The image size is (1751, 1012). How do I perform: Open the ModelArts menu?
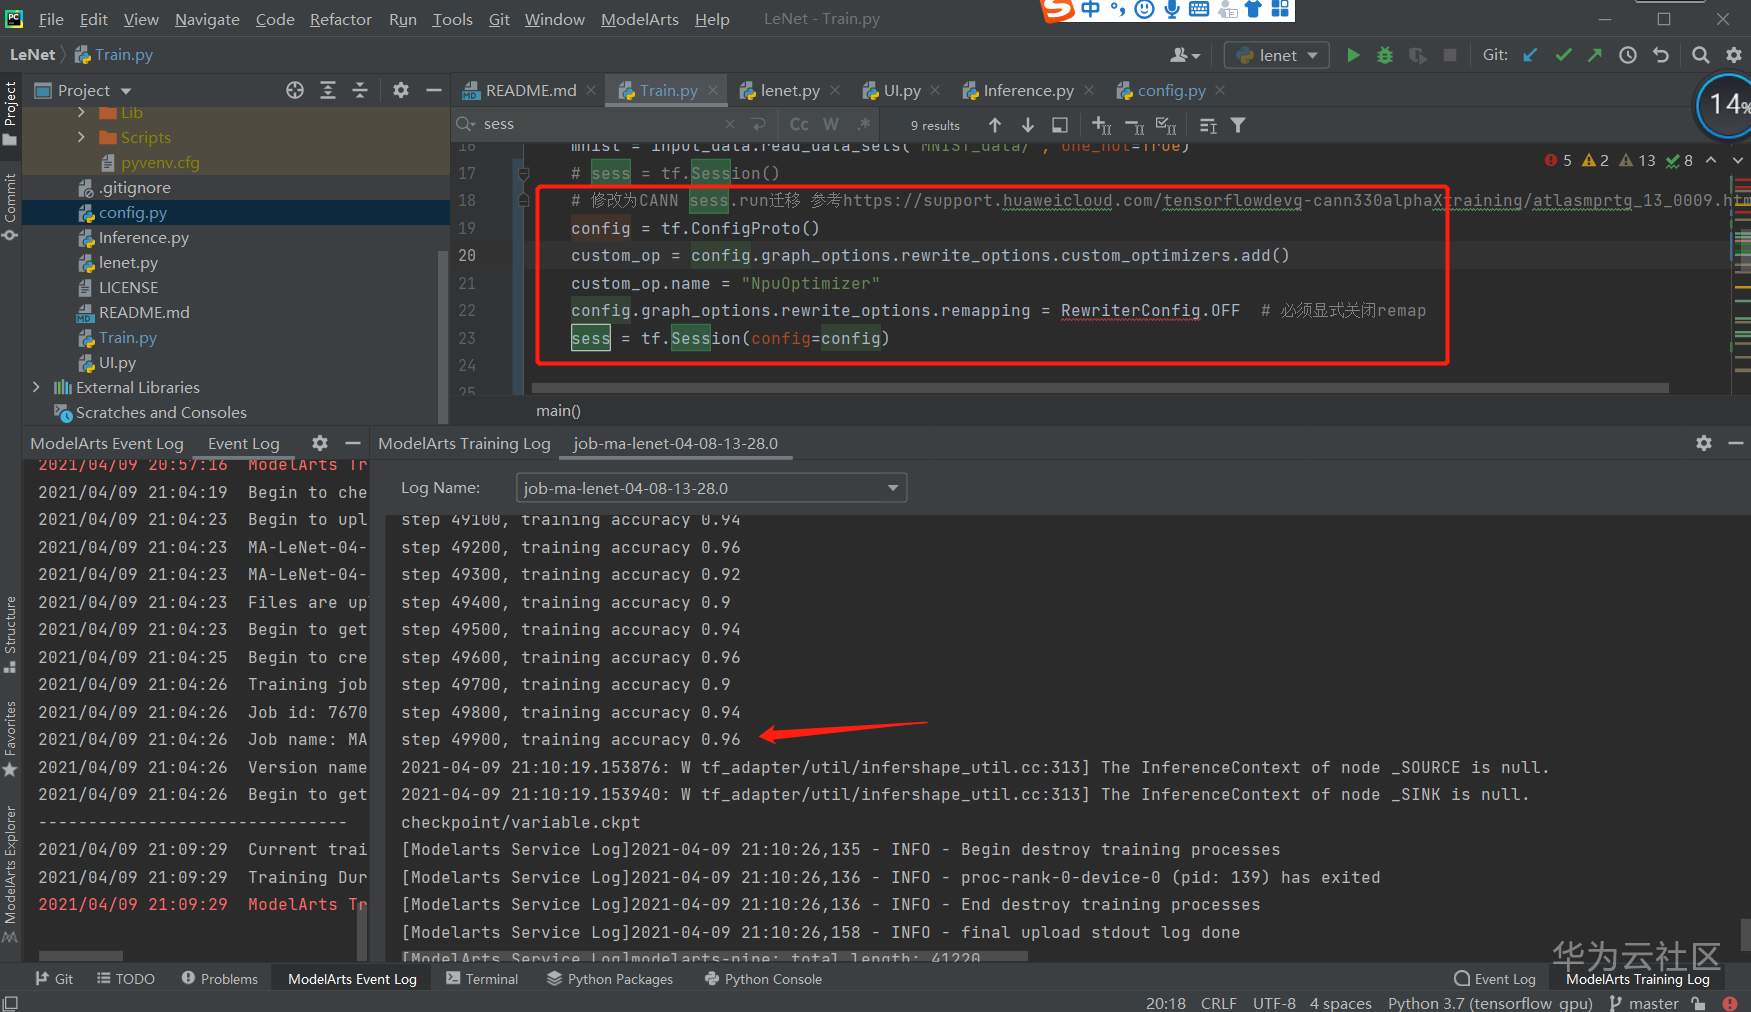point(639,19)
